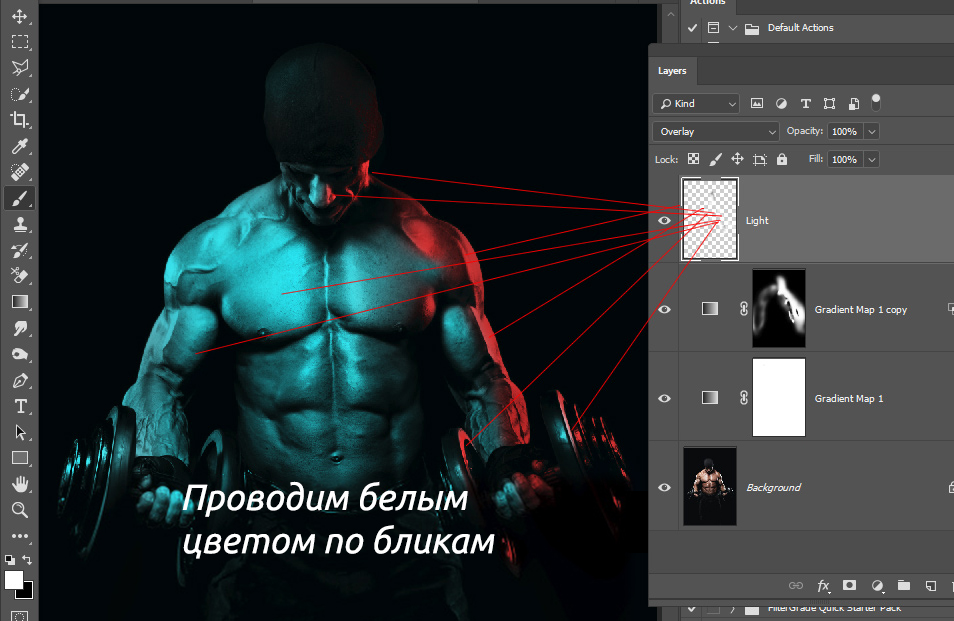The height and width of the screenshot is (621, 954).
Task: Hide the Background layer
Action: coord(664,487)
